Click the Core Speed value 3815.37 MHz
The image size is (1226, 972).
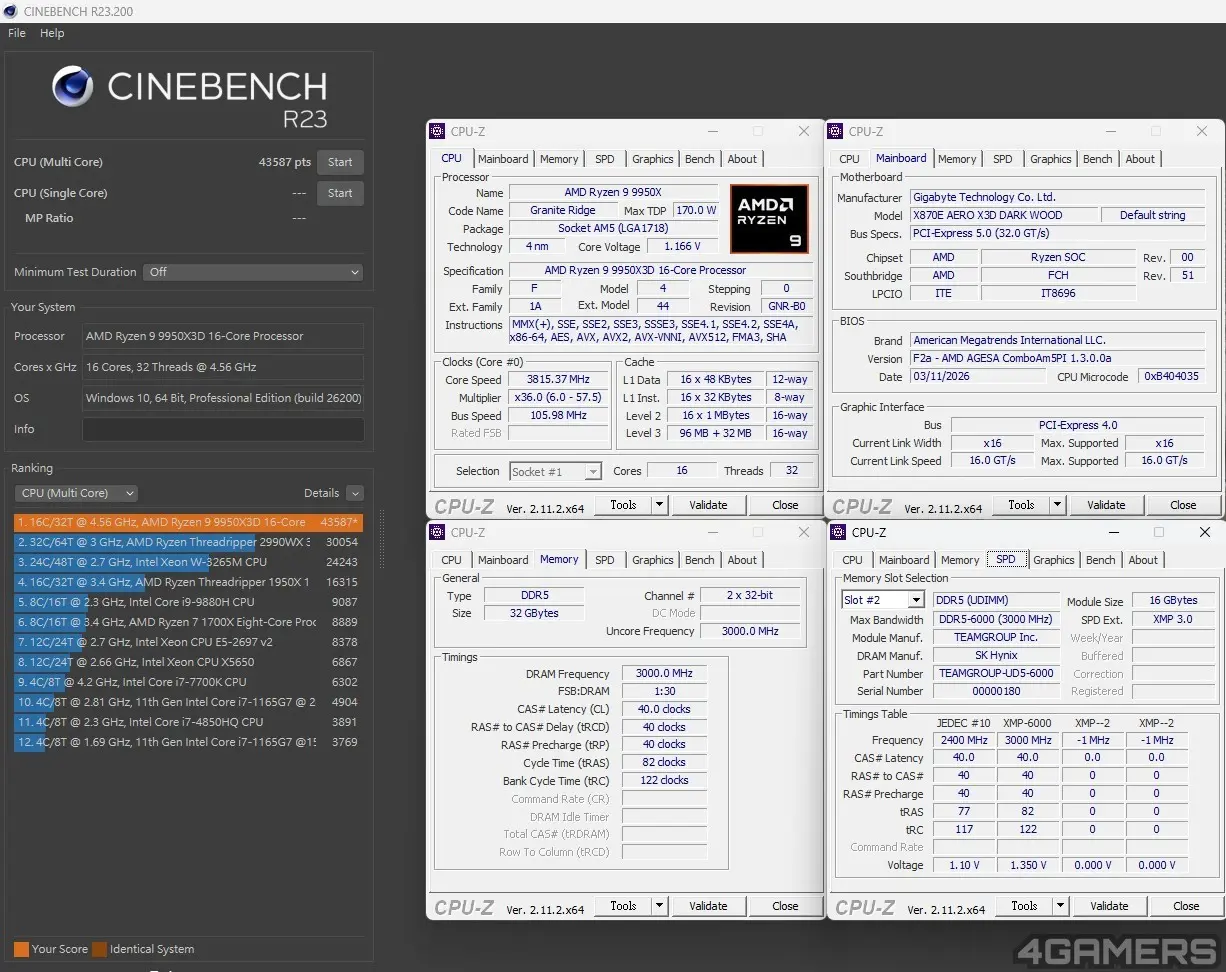(x=558, y=380)
